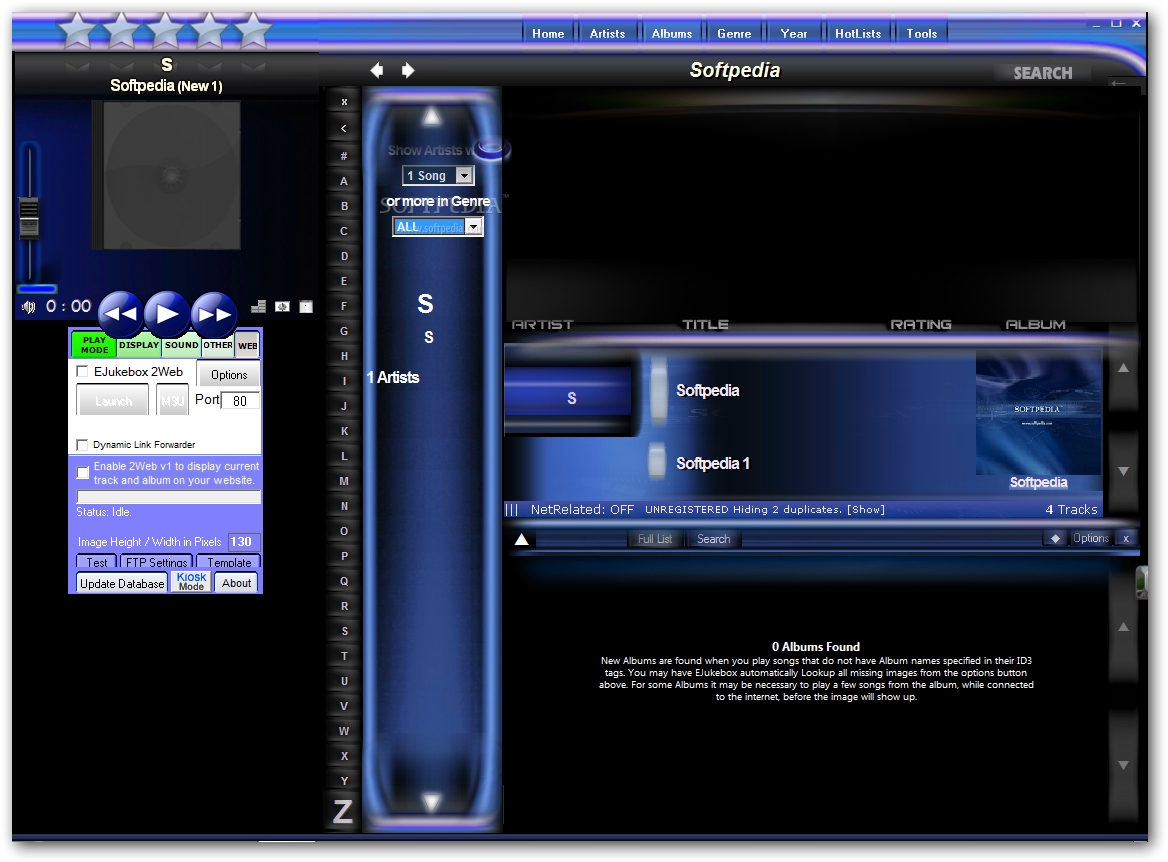Click the Port number field
1168x862 pixels.
click(240, 401)
